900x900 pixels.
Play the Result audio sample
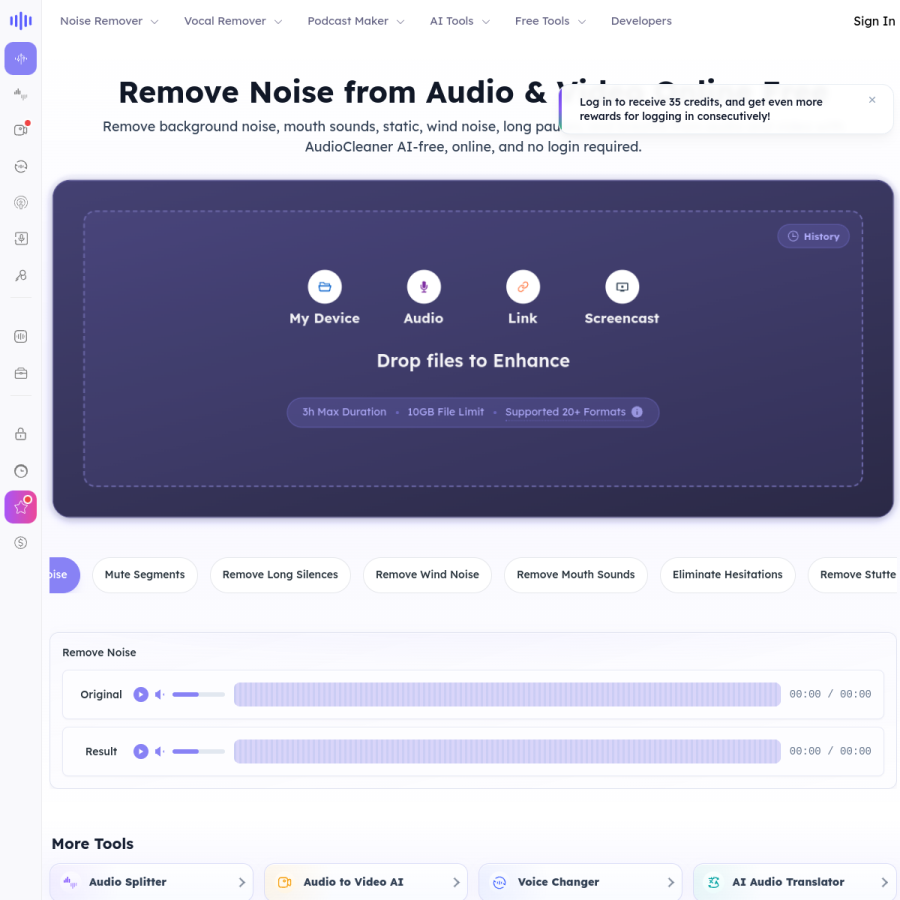(141, 751)
